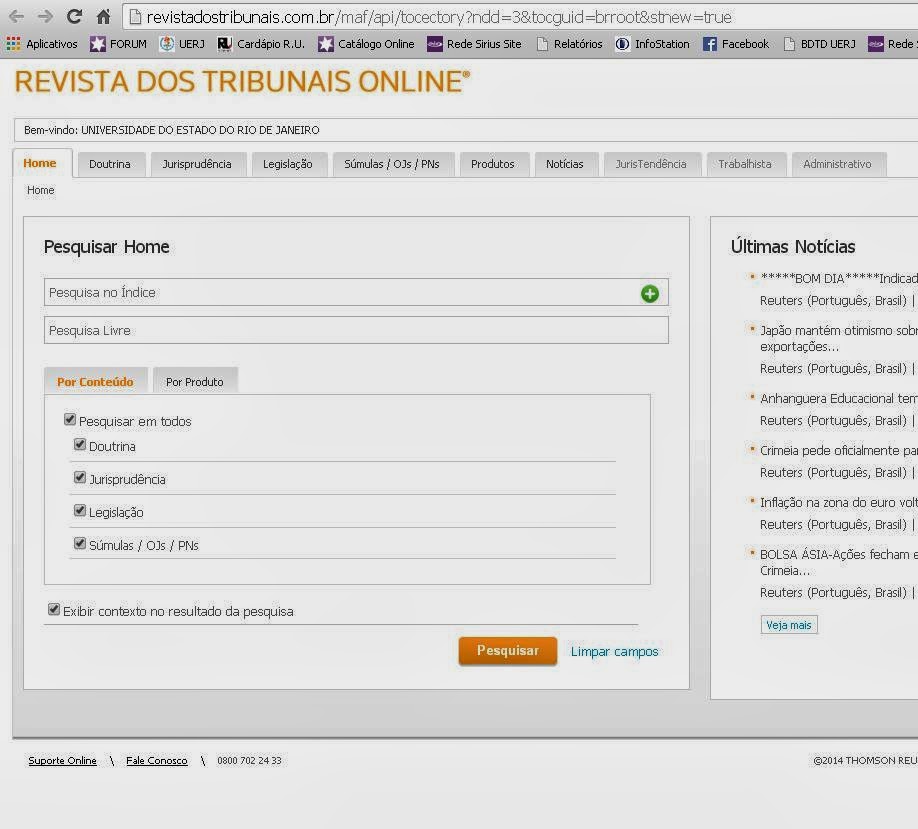Image resolution: width=918 pixels, height=829 pixels.
Task: Click the orange Pesquisar button
Action: (x=508, y=650)
